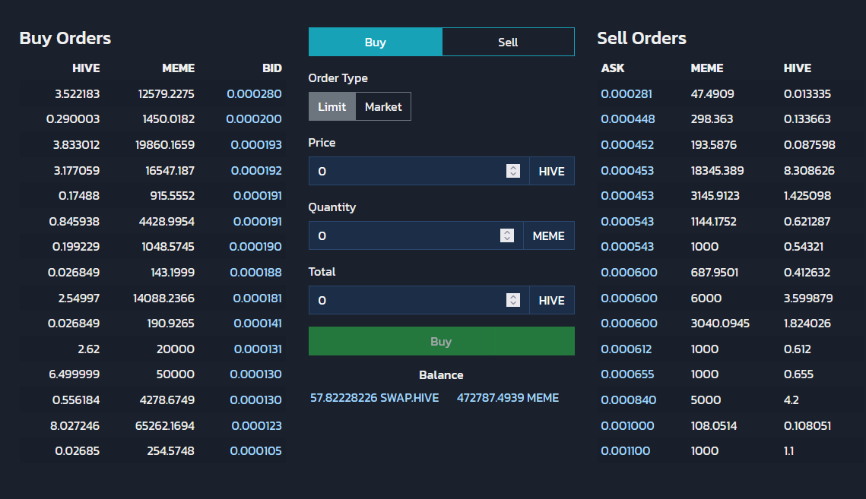Click sell order HIVE amount 4.2
Screen dimensions: 866x499
[x=791, y=400]
